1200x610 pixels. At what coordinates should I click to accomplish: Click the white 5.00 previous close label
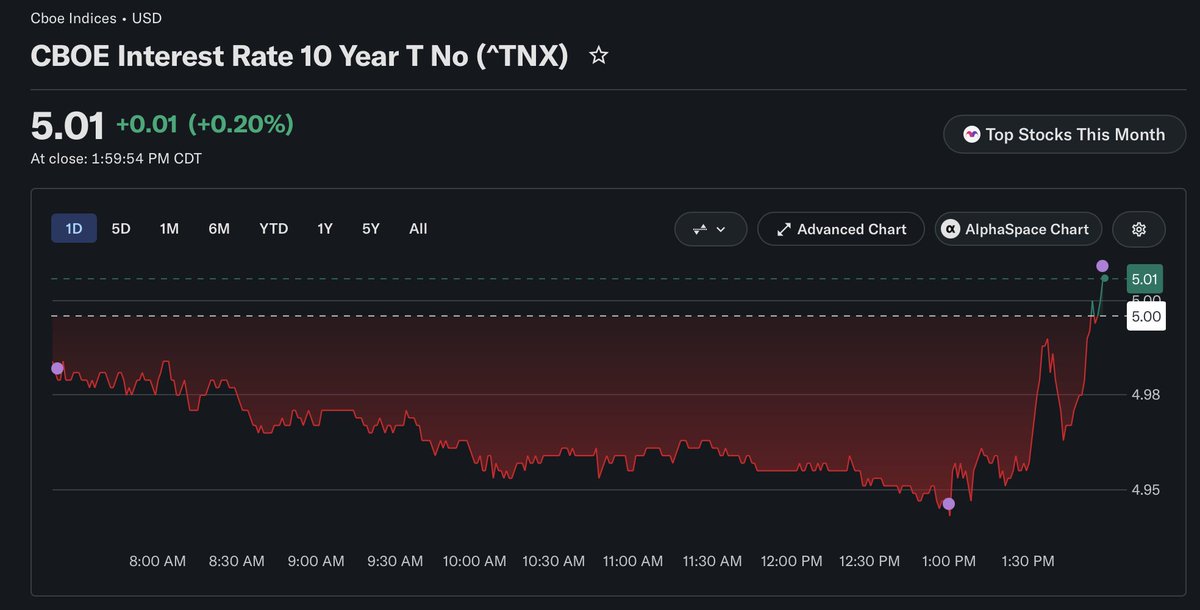point(1146,316)
